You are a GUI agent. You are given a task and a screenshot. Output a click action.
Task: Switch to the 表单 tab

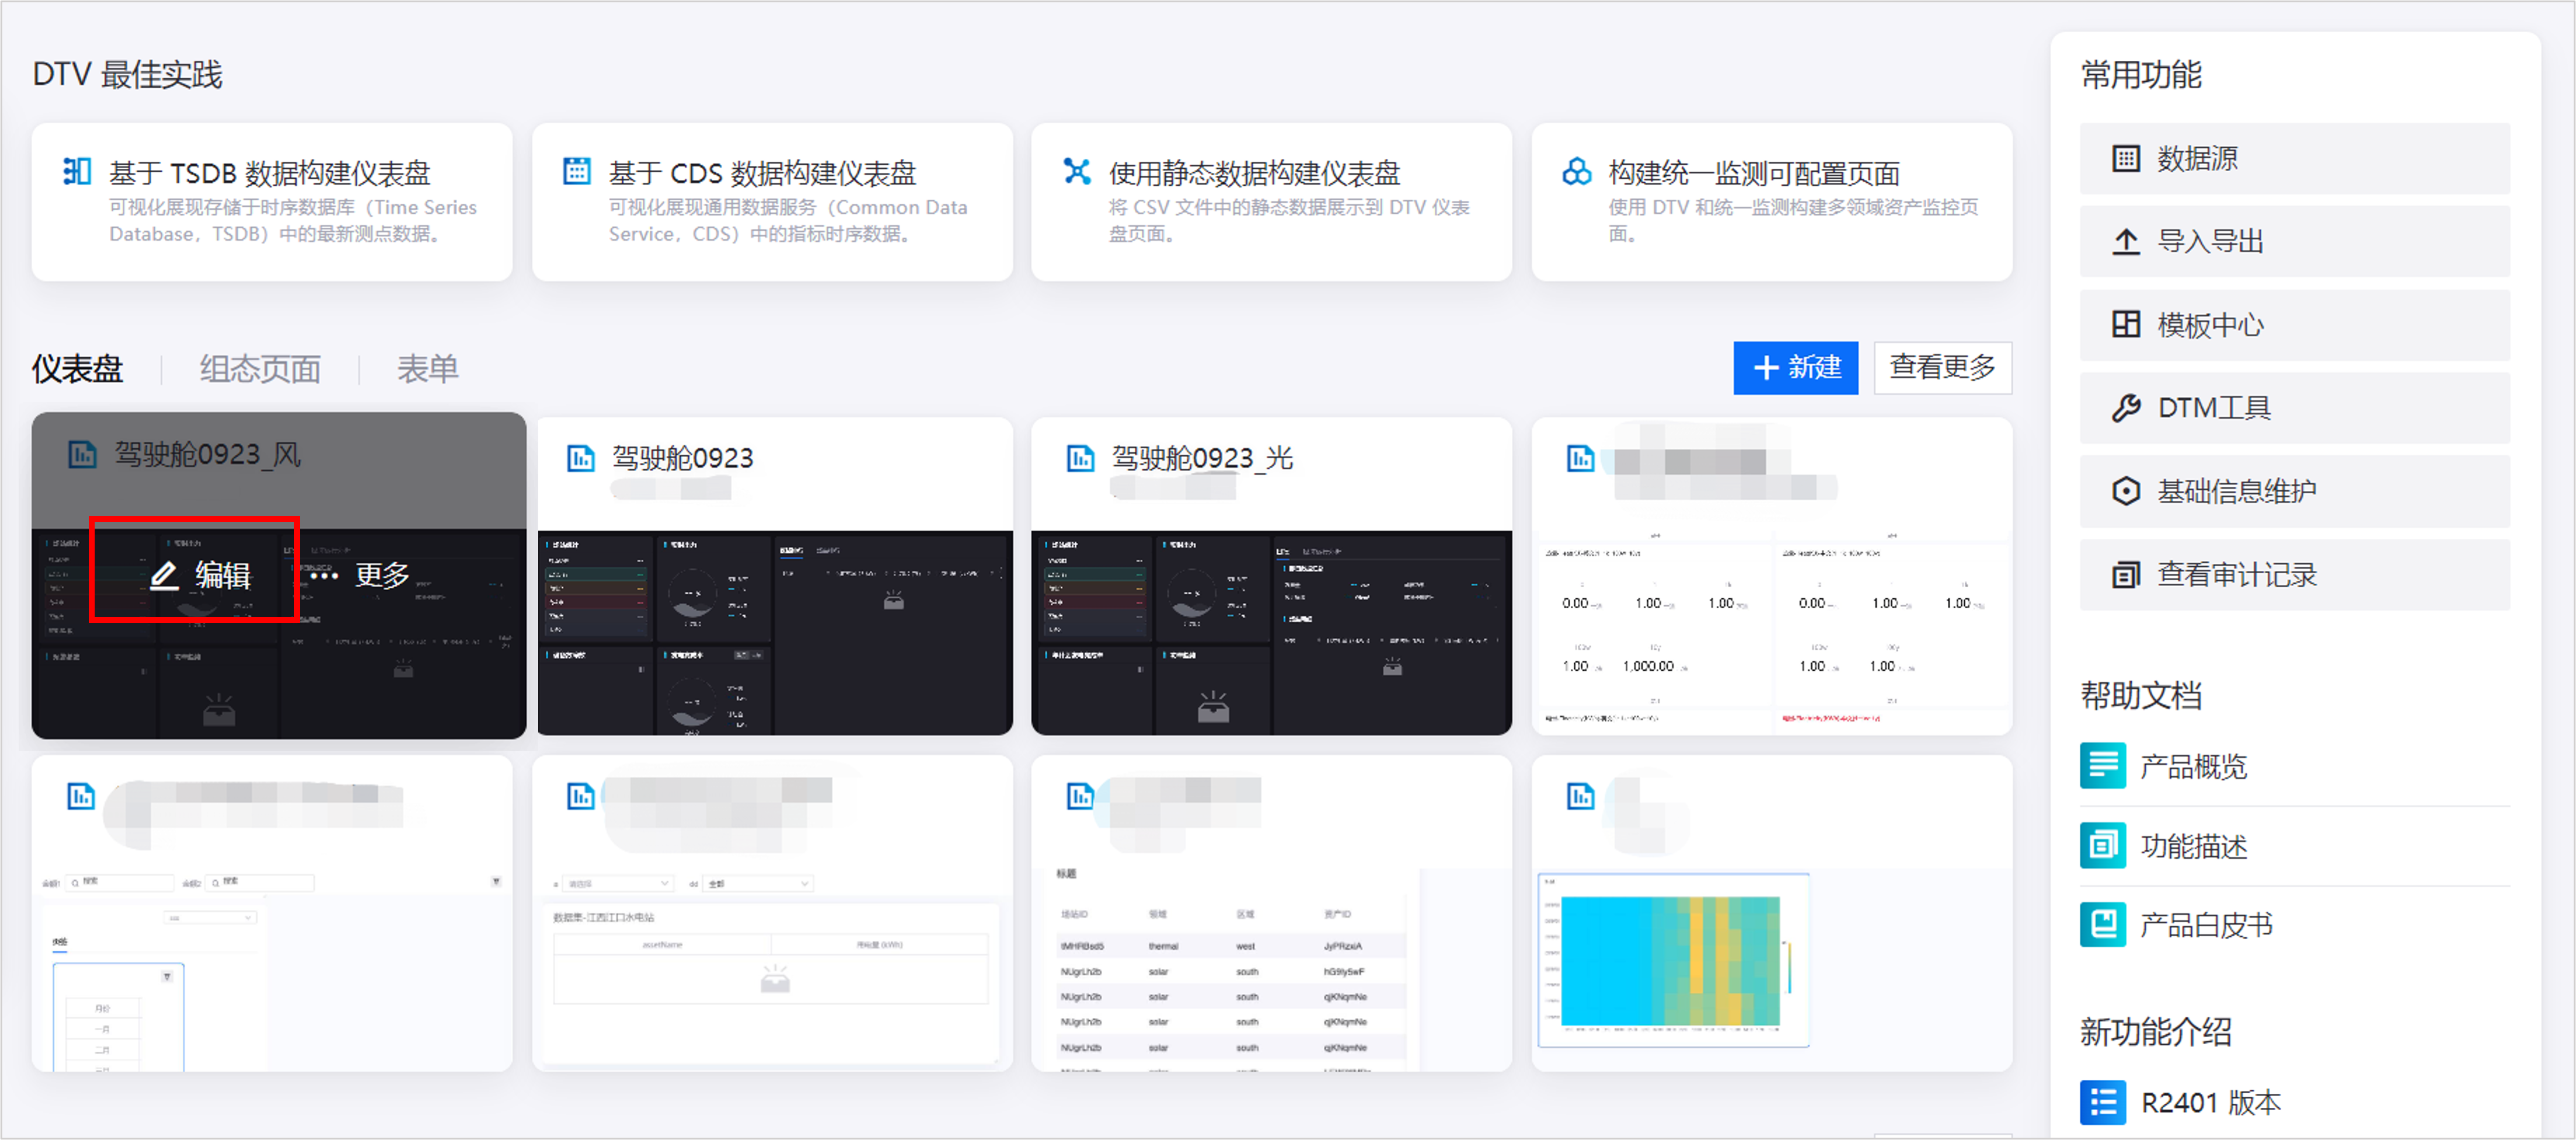[427, 369]
